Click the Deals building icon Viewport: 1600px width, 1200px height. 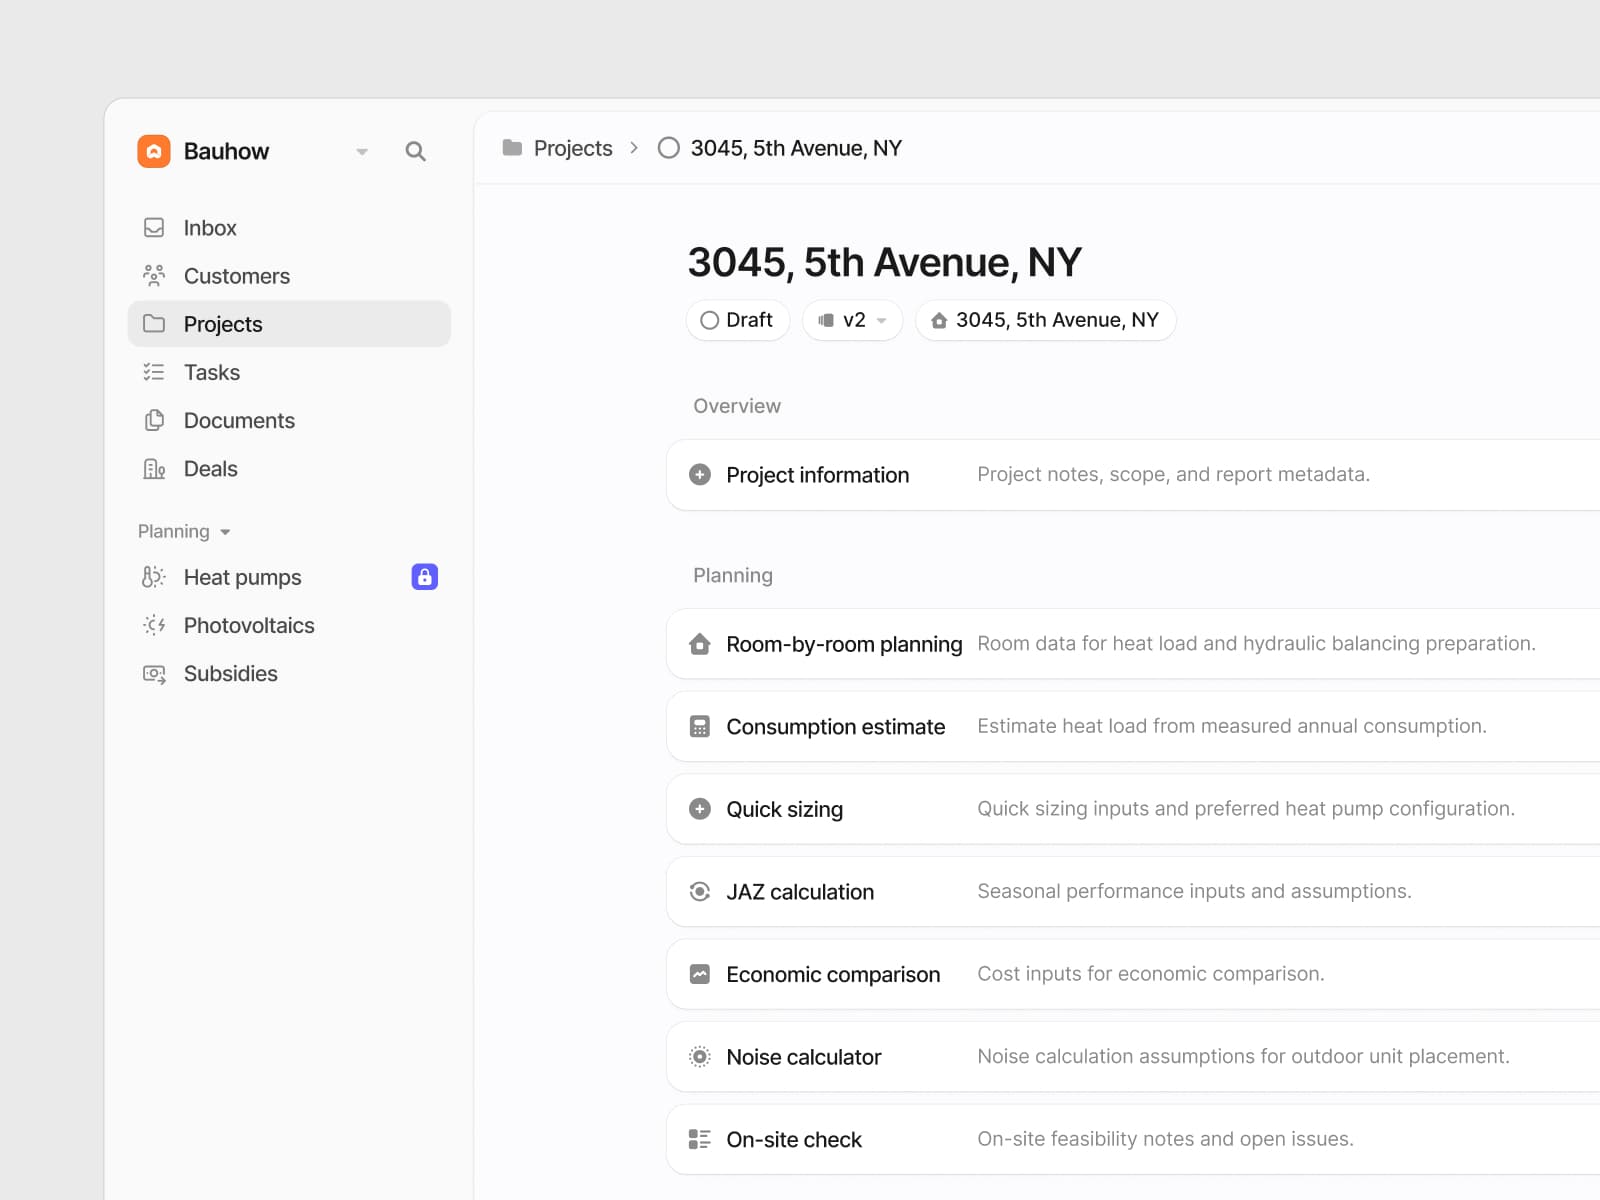pos(154,469)
